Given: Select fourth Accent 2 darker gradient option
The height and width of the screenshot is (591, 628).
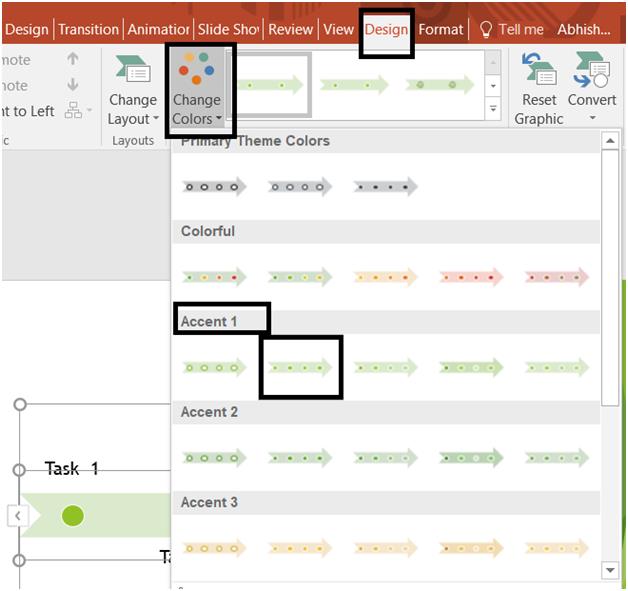Looking at the screenshot, I should point(471,458).
